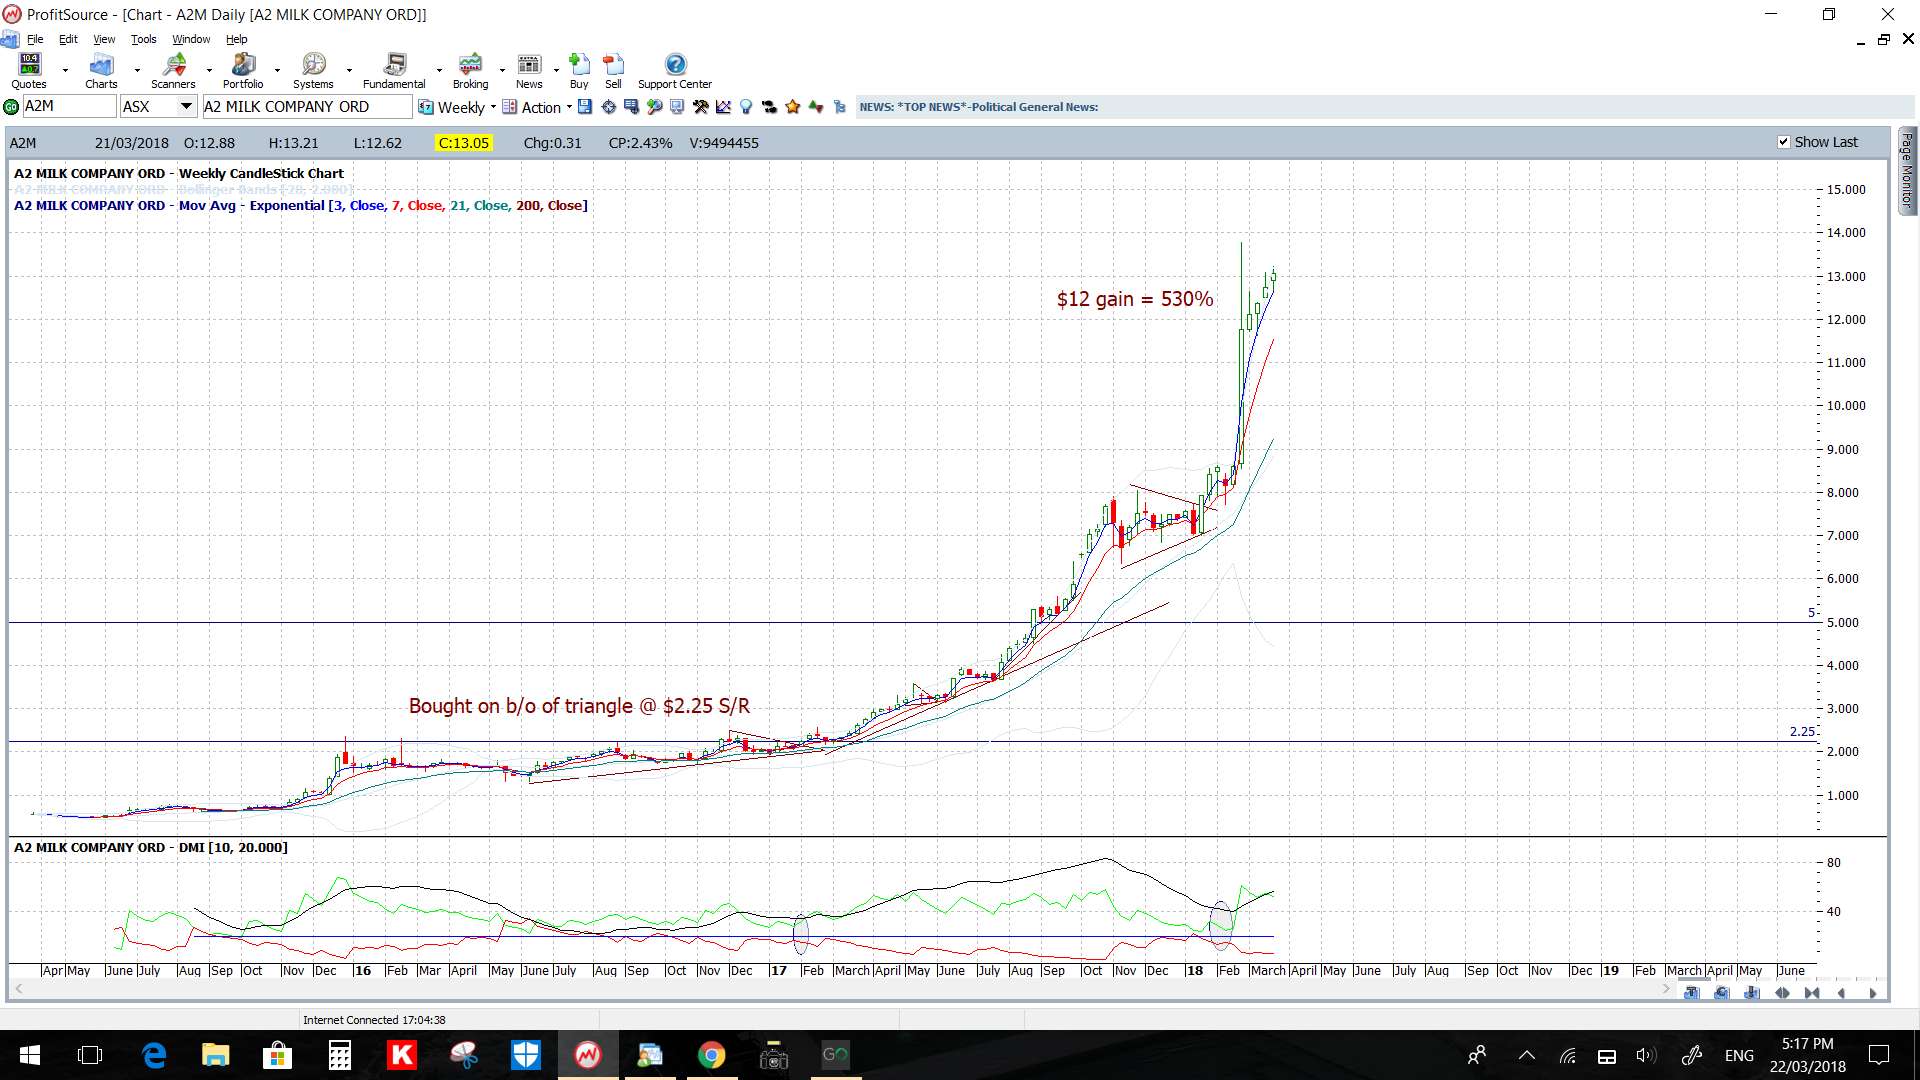This screenshot has height=1080, width=1920.
Task: Click the gold star favourites icon
Action: point(793,107)
